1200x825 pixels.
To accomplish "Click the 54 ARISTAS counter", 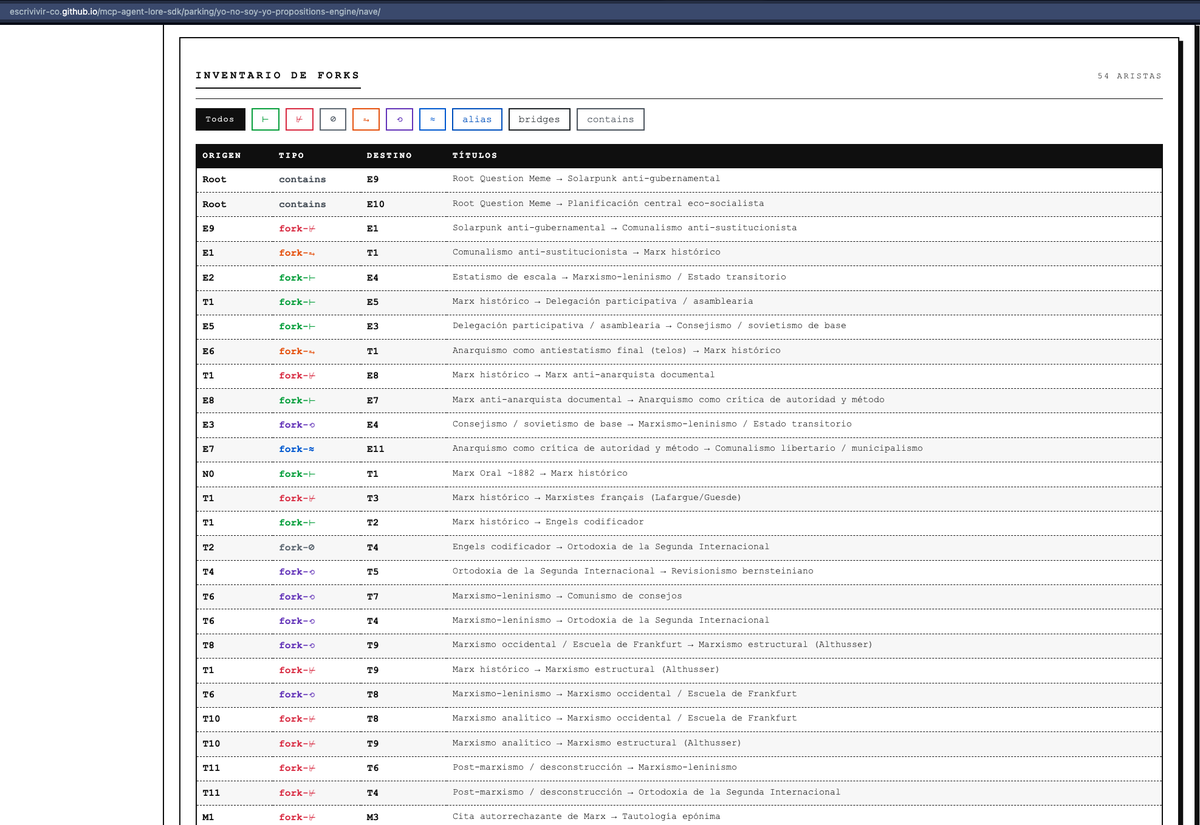I will [x=1129, y=76].
